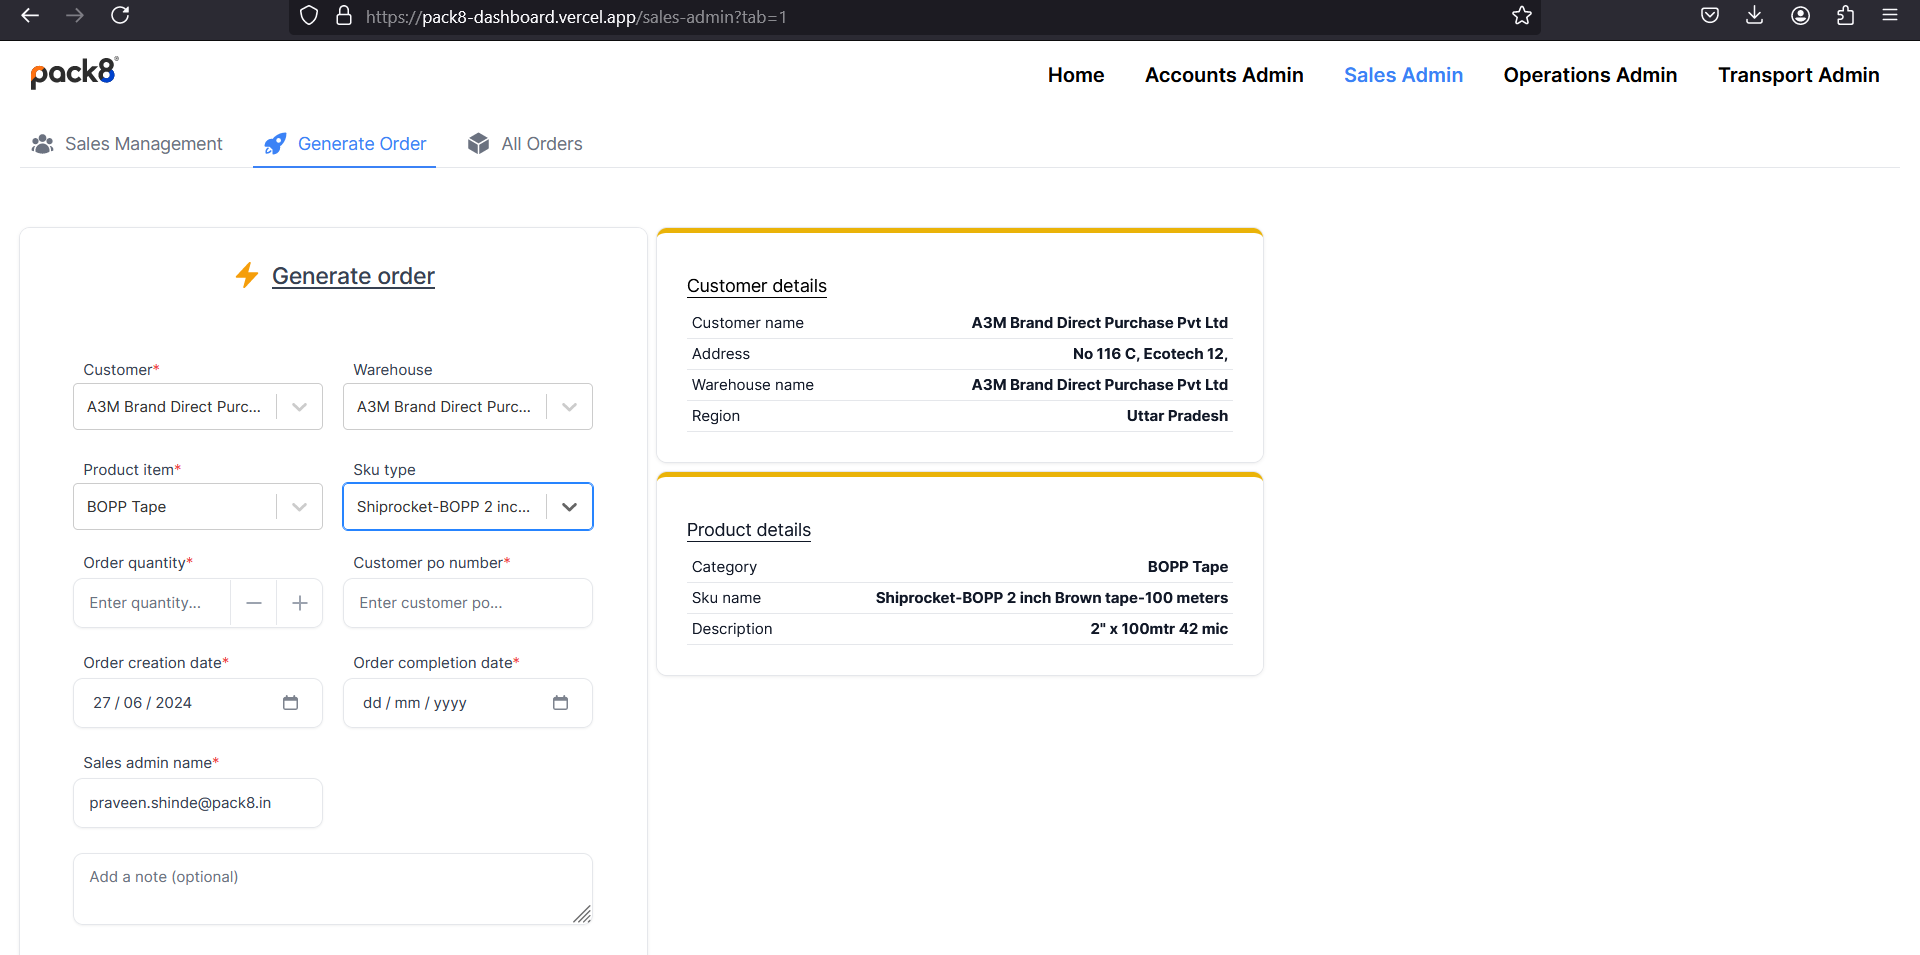Expand the Warehouse dropdown
The image size is (1920, 955).
pyautogui.click(x=569, y=407)
